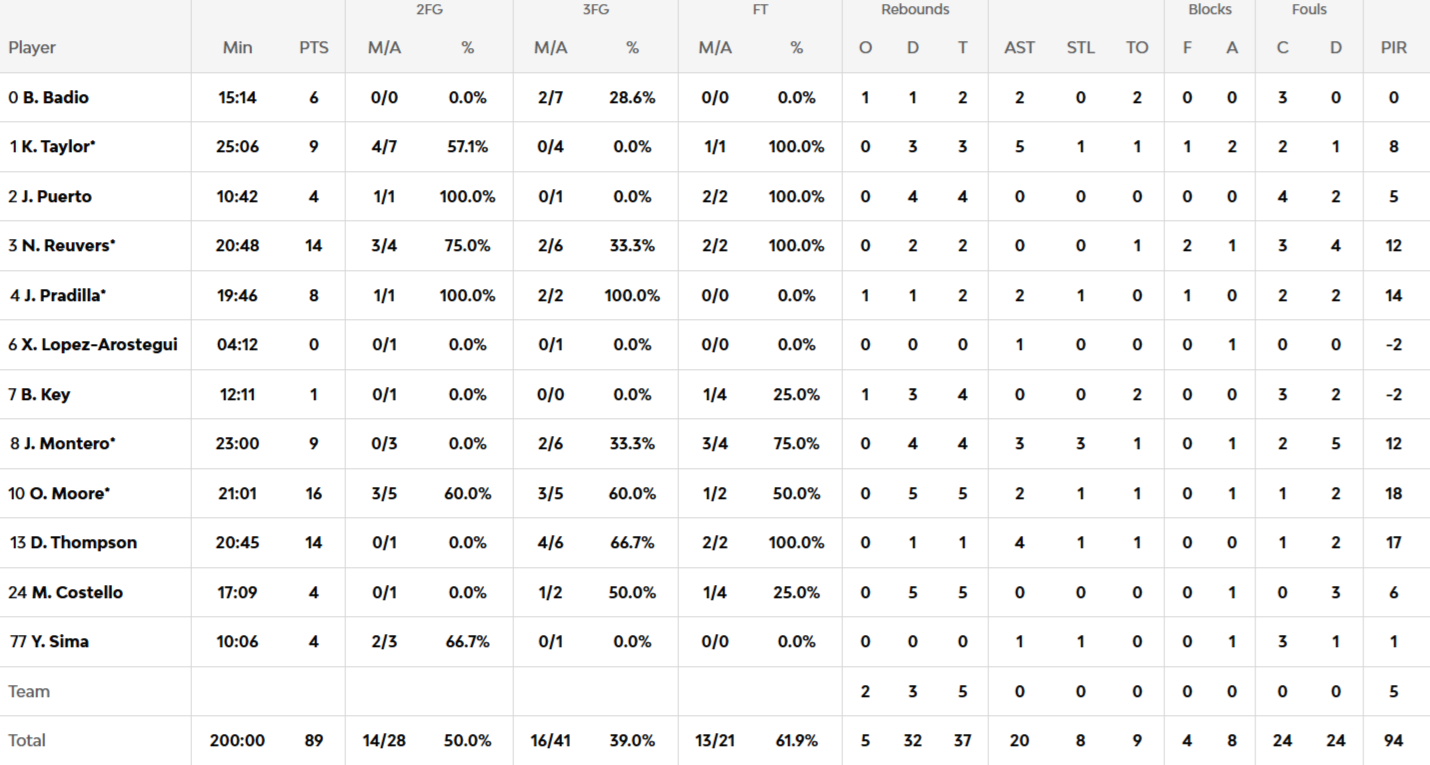Click the PIR column header
1430x765 pixels.
click(1393, 48)
